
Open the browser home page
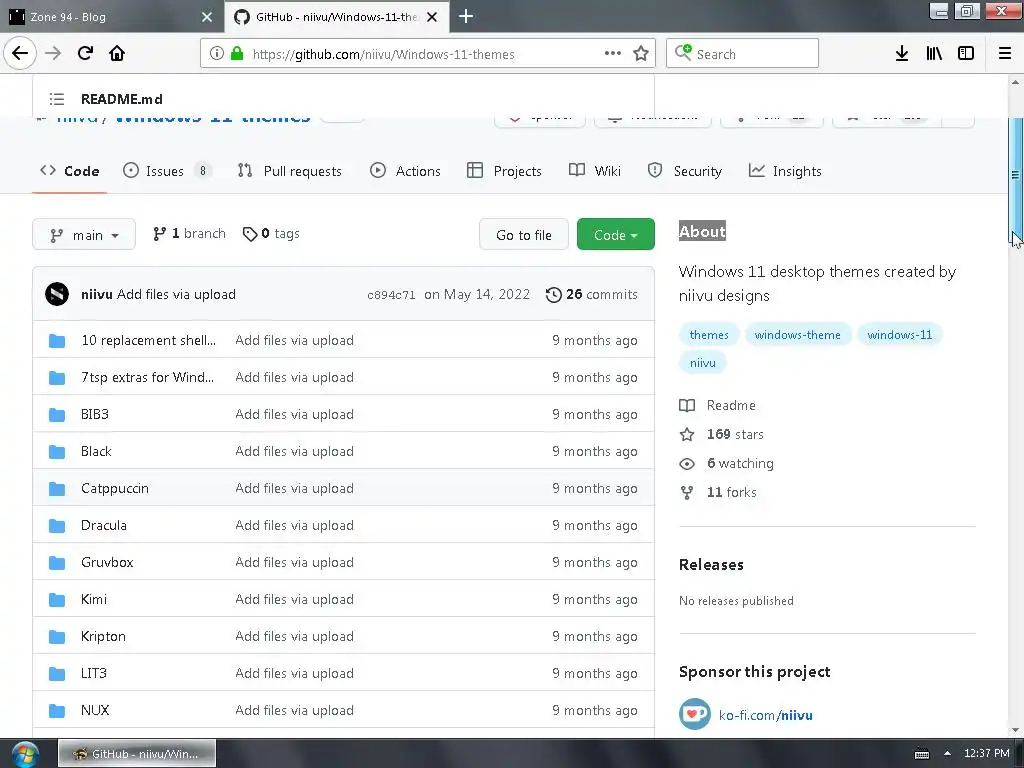(x=117, y=53)
